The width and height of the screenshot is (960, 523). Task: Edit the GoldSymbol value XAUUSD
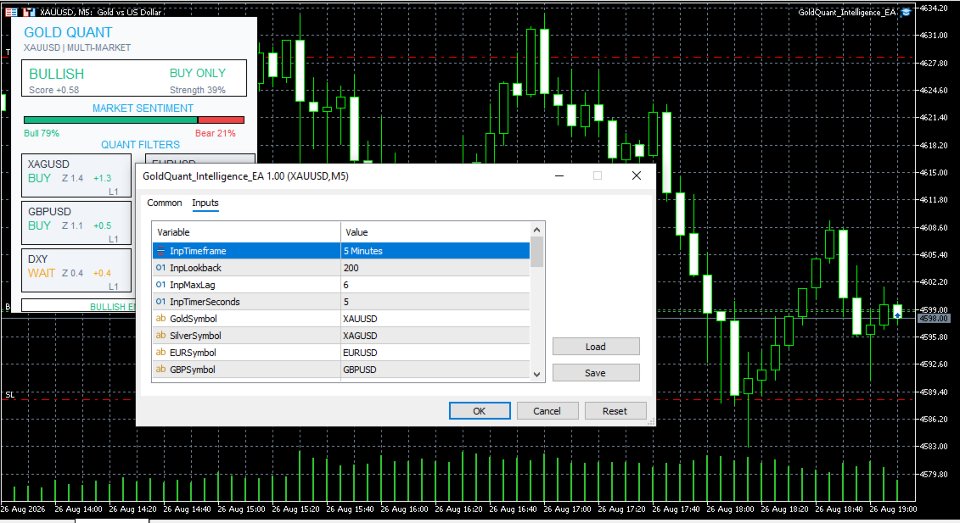click(x=435, y=318)
